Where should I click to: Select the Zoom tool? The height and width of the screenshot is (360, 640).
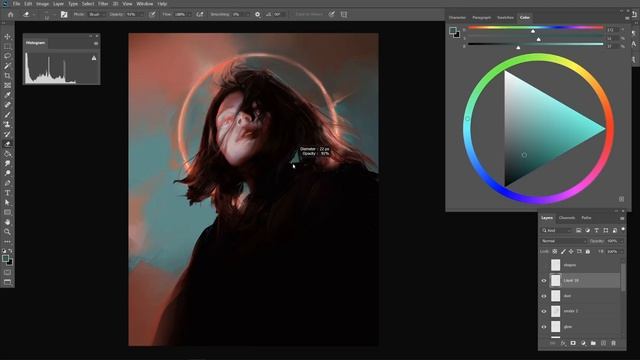tap(7, 232)
